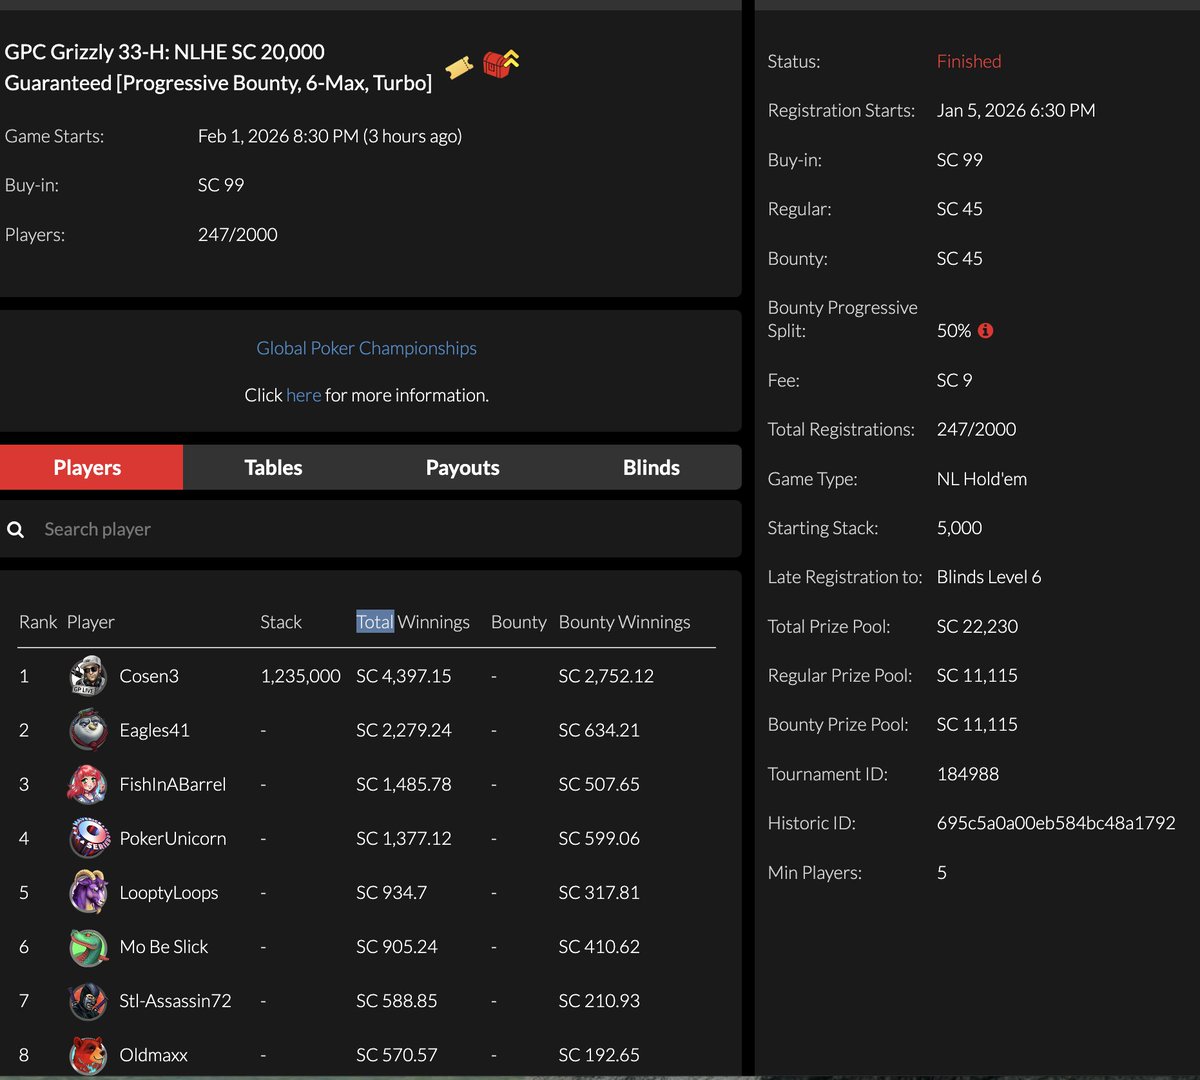Click the Tournament ID value 184988
The height and width of the screenshot is (1080, 1200).
968,774
